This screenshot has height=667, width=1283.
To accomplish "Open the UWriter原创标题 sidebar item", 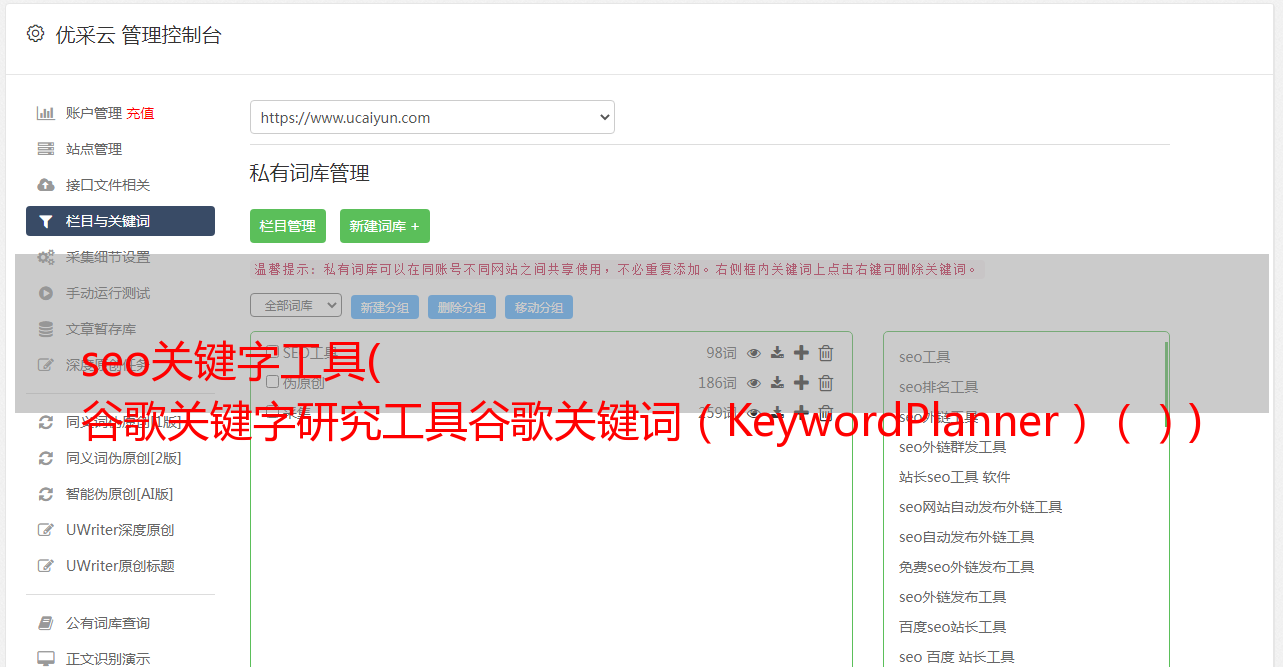I will pyautogui.click(x=120, y=566).
